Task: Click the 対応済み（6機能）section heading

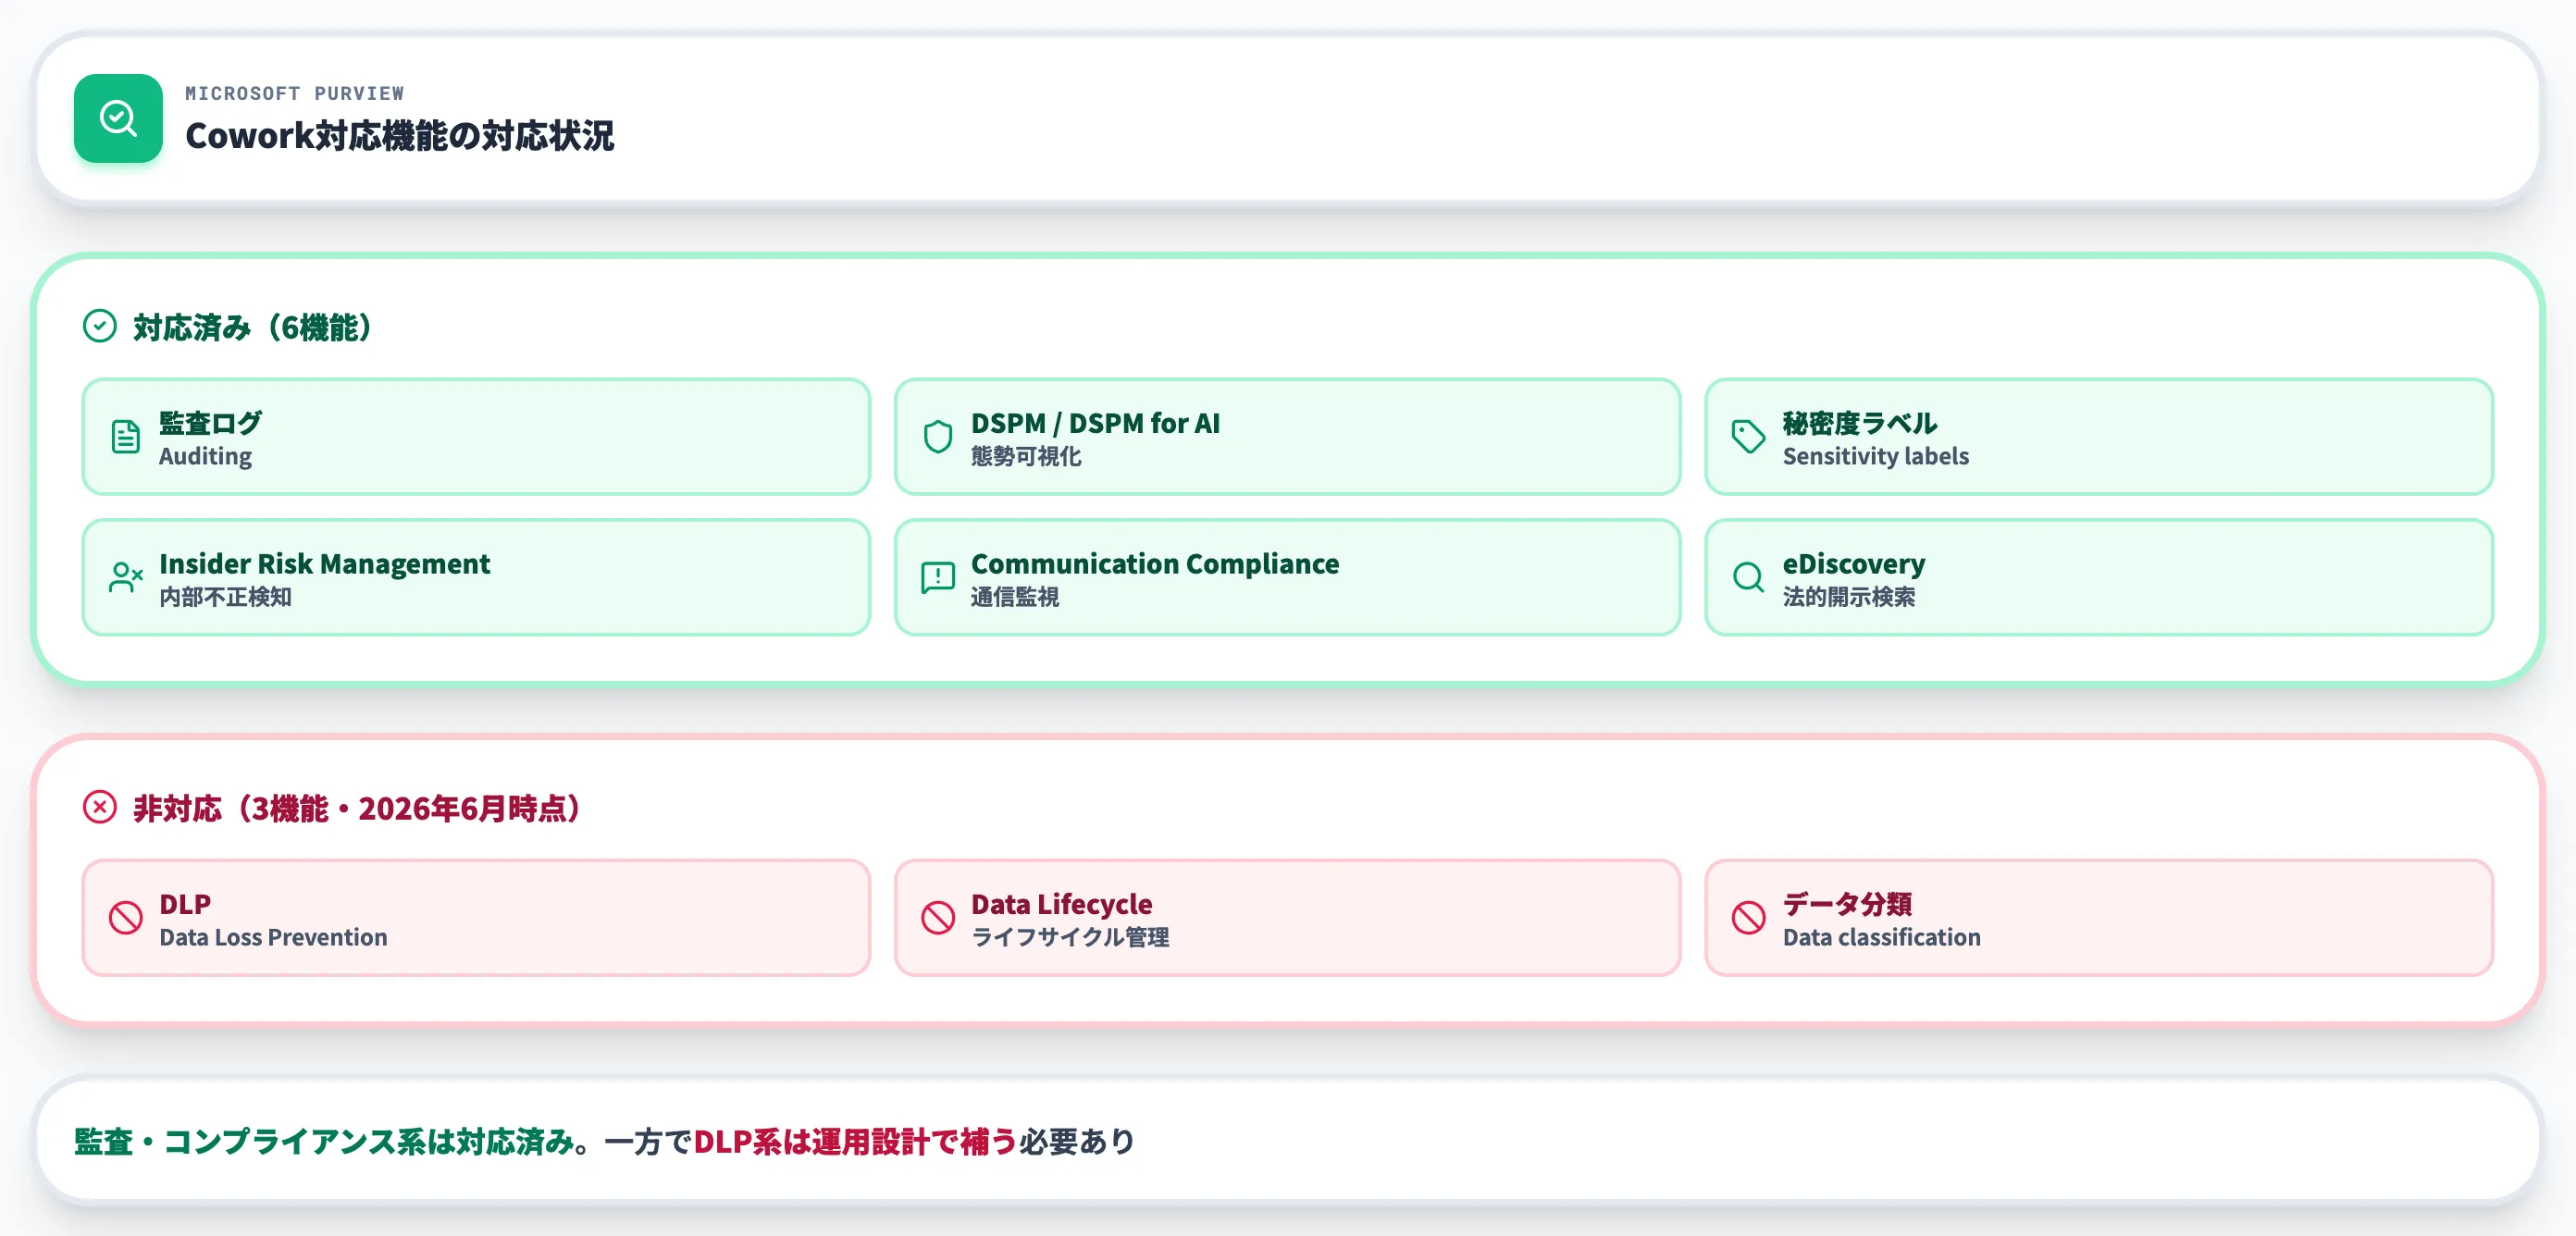Action: coord(252,327)
